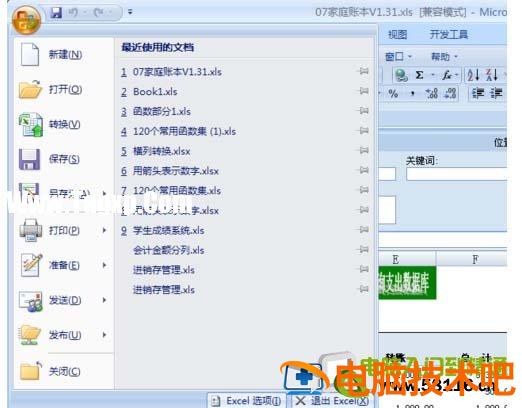Click the Excel Options (Excel 选项) button
Viewport: 522px width, 408px height.
pos(246,400)
